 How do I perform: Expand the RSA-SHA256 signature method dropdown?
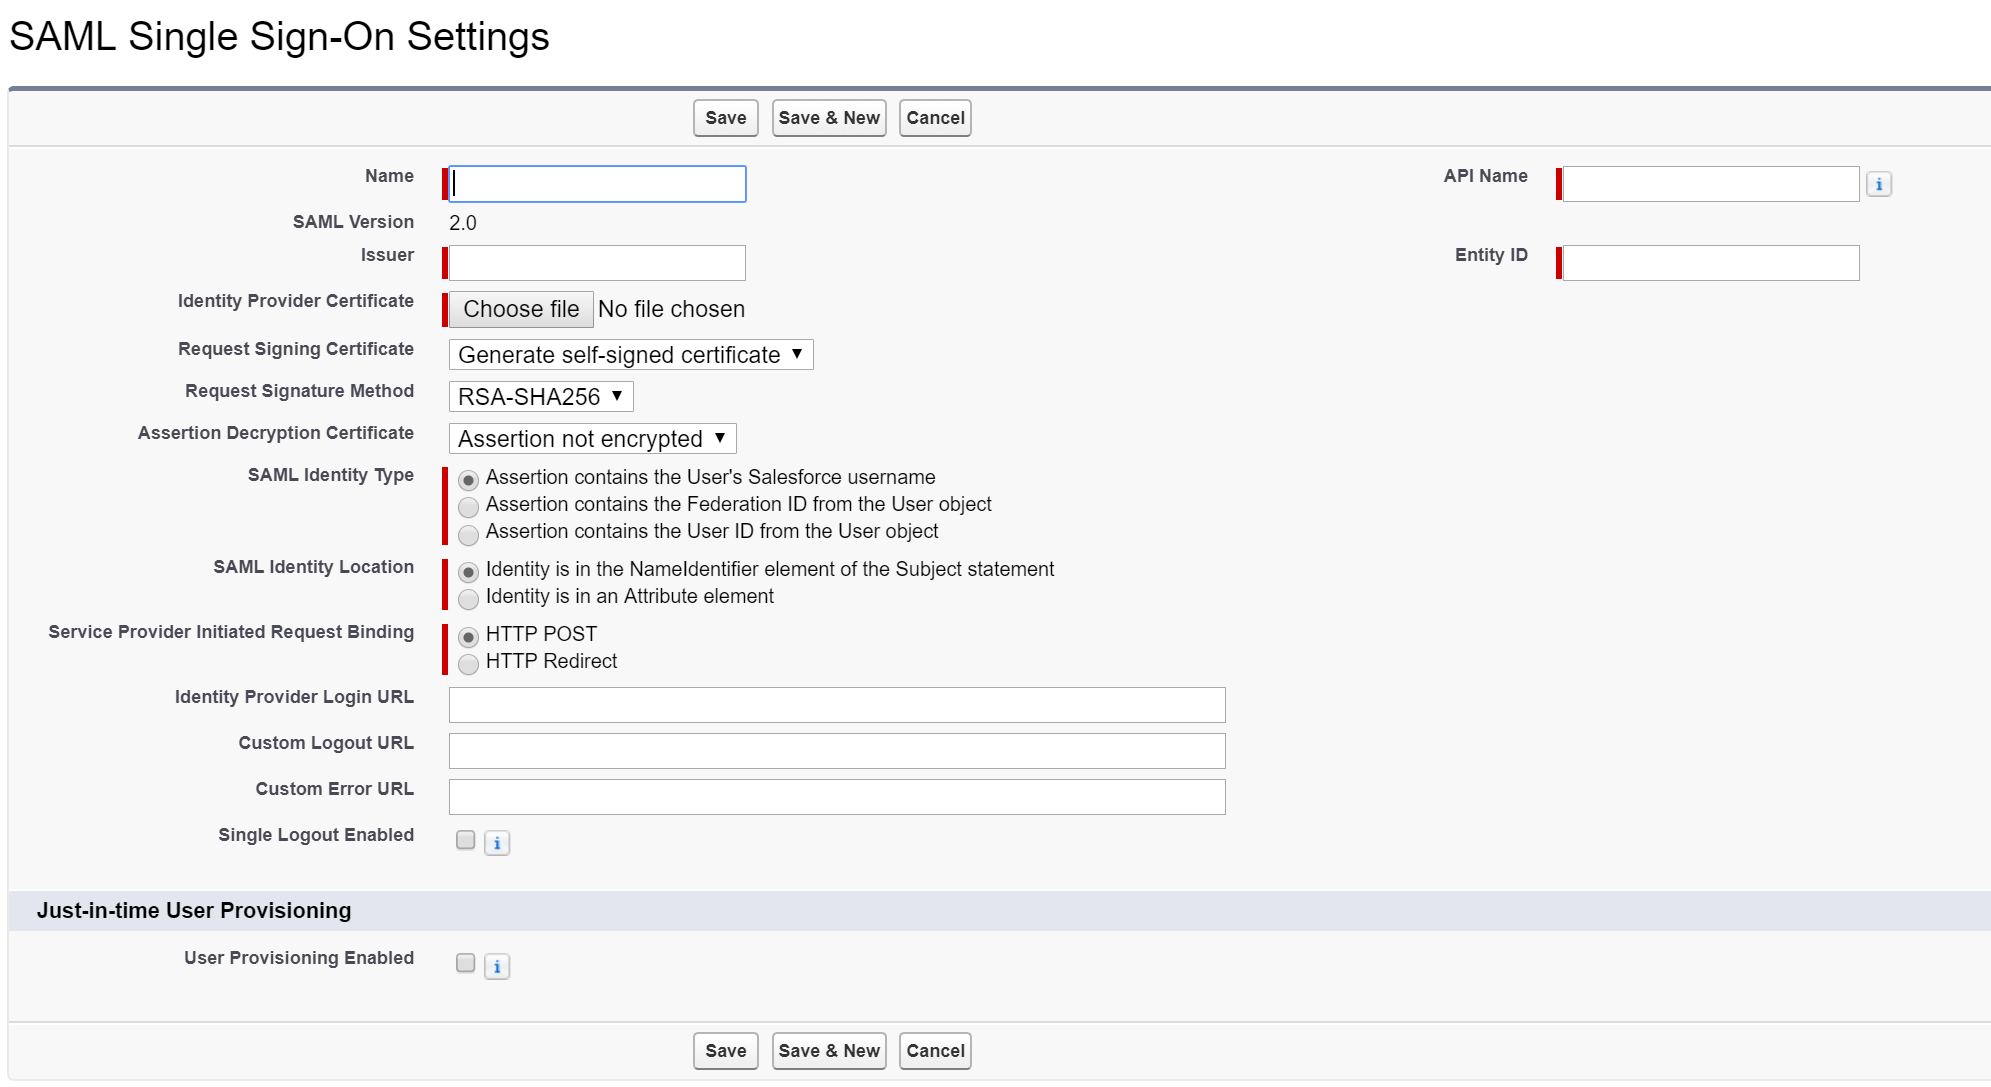point(540,397)
